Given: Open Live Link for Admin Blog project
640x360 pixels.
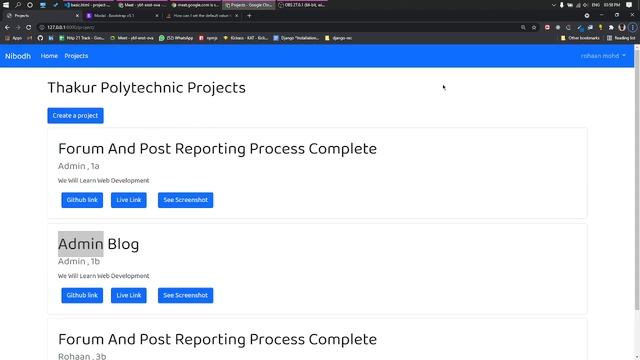Looking at the screenshot, I should click(129, 296).
